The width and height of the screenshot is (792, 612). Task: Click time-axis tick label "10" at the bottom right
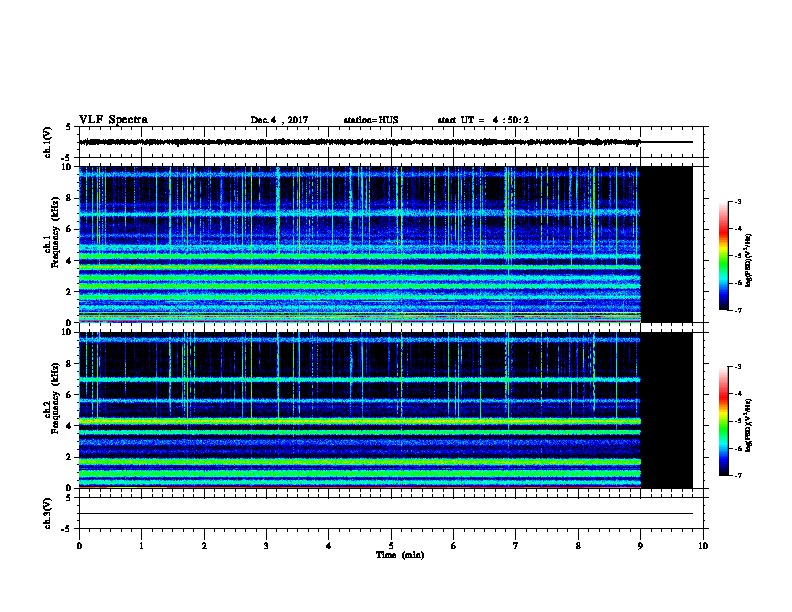coord(703,546)
